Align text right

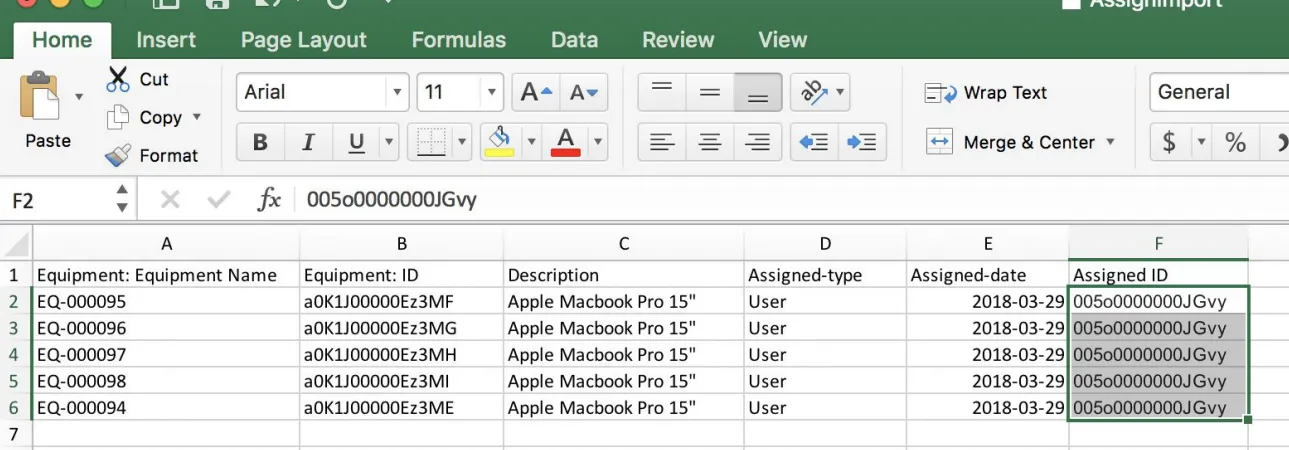[758, 142]
